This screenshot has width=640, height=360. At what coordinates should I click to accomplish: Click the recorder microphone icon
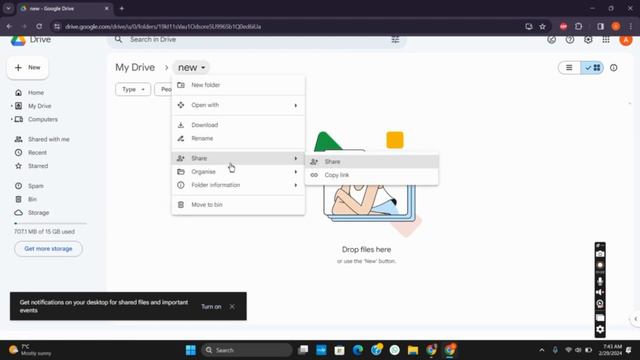600,281
